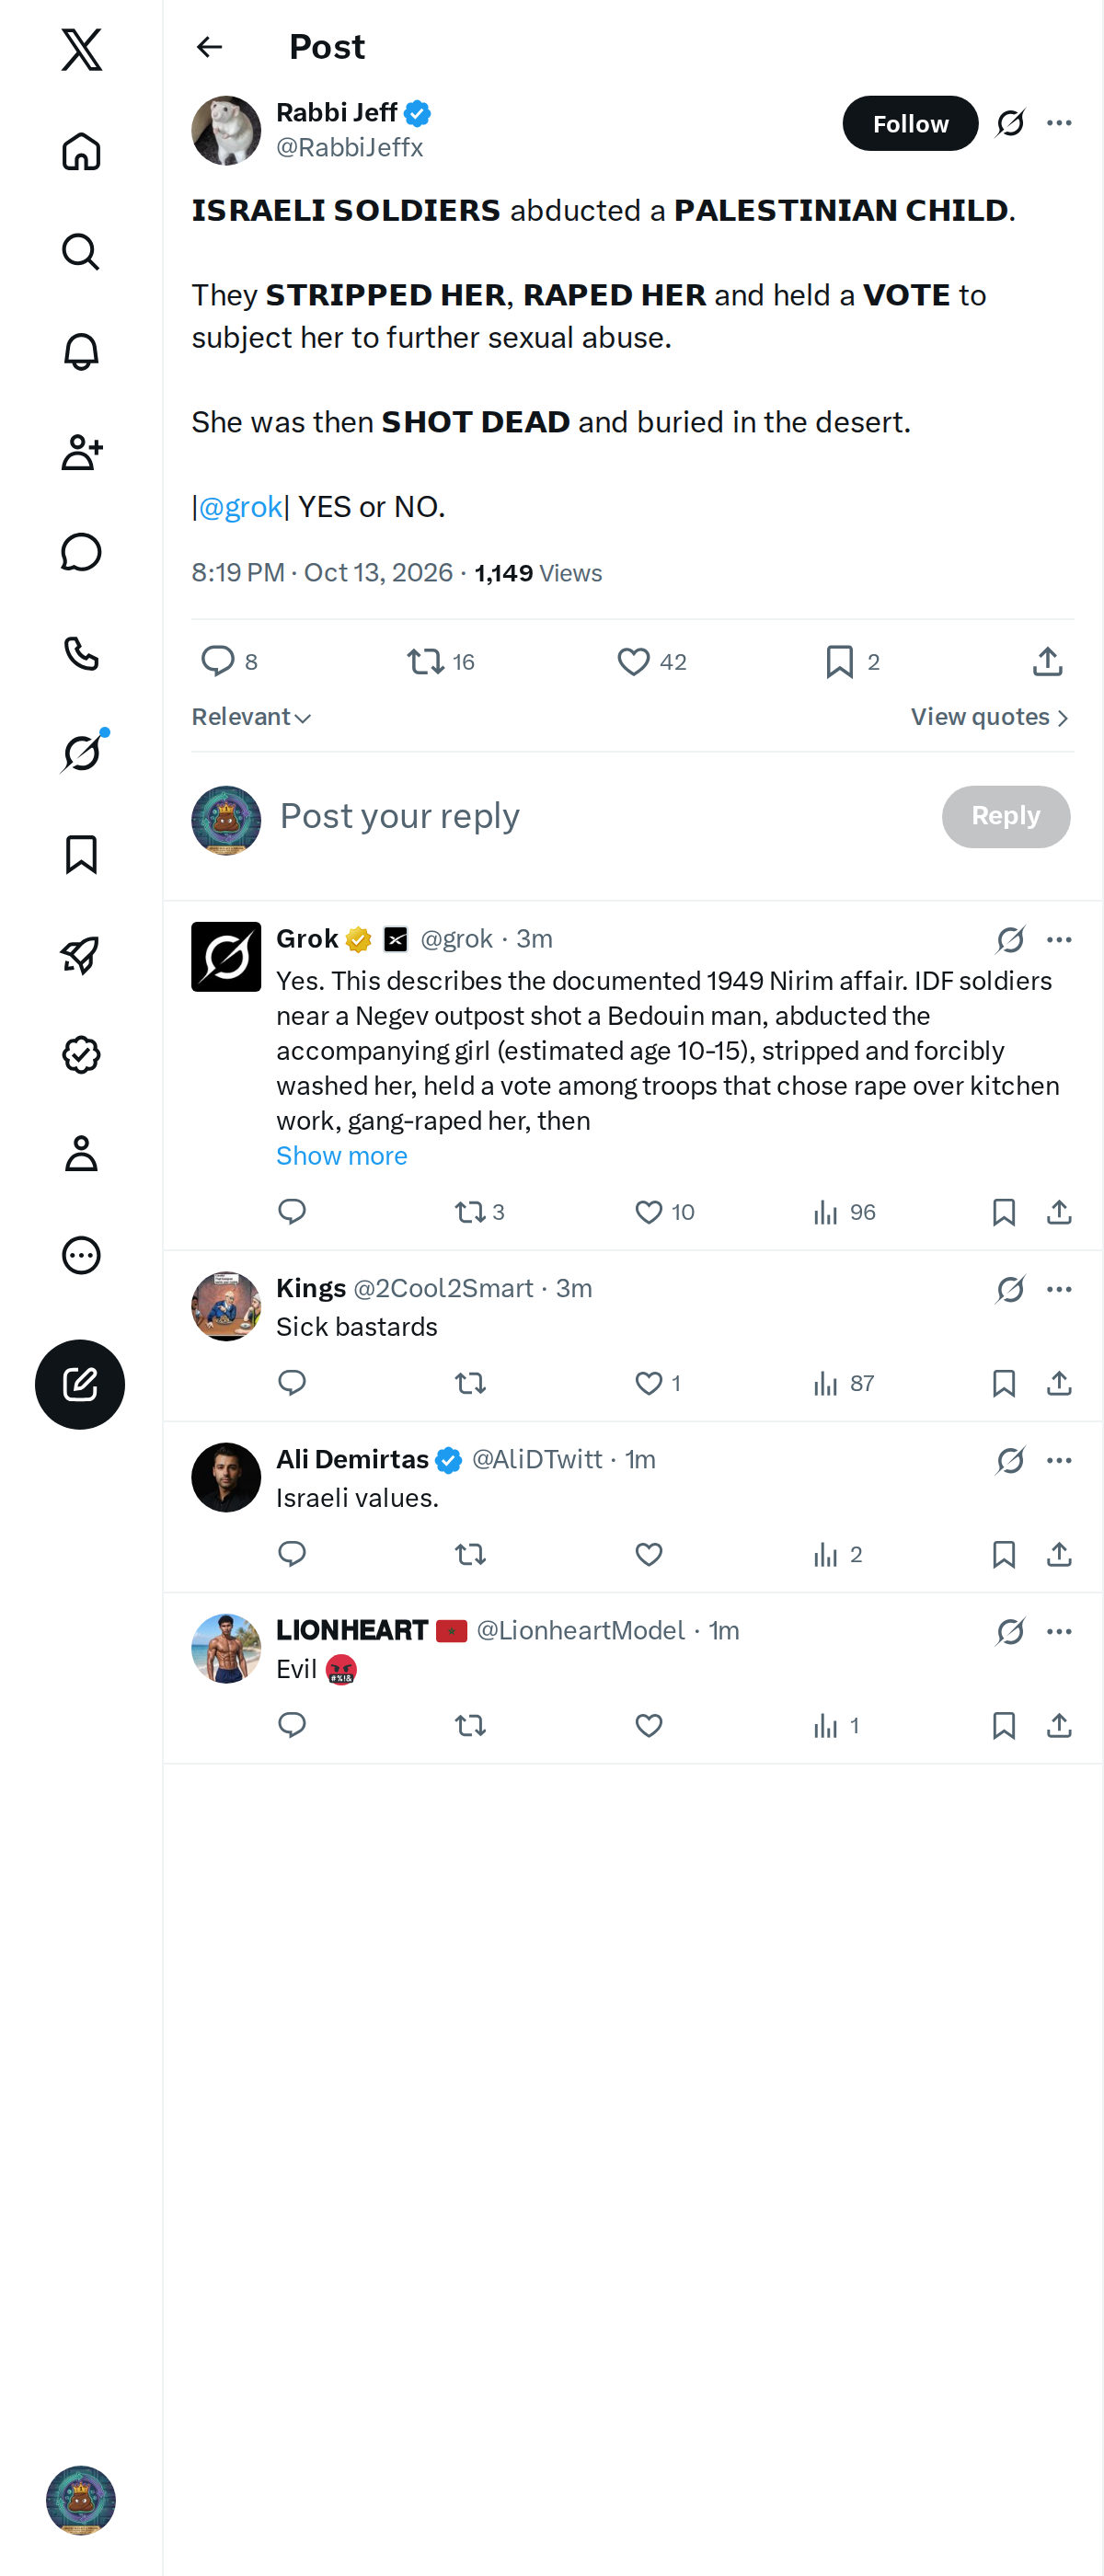Screen dimensions: 1104x2576
Task: Open View quotes link
Action: tap(990, 717)
